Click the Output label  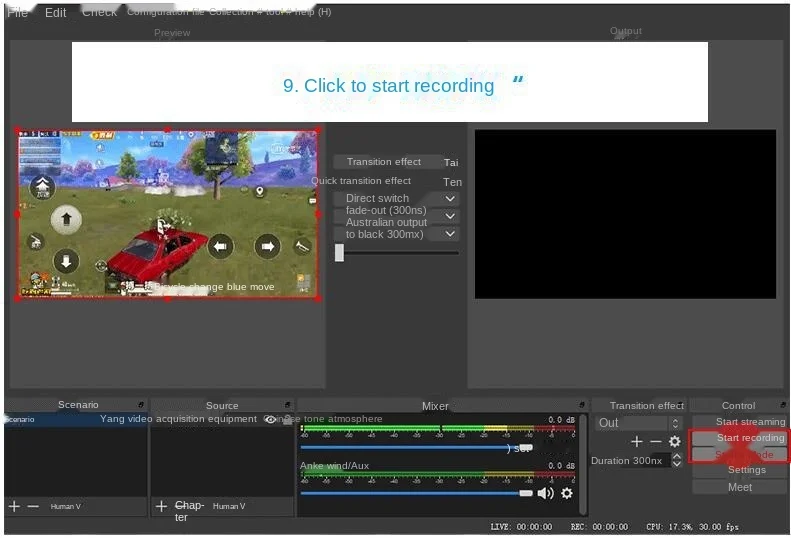pos(626,31)
